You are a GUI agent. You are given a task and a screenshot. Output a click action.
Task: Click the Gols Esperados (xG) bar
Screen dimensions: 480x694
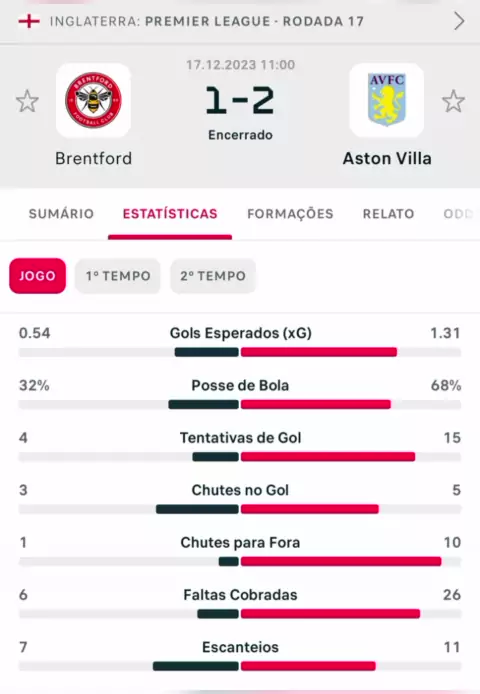point(240,352)
